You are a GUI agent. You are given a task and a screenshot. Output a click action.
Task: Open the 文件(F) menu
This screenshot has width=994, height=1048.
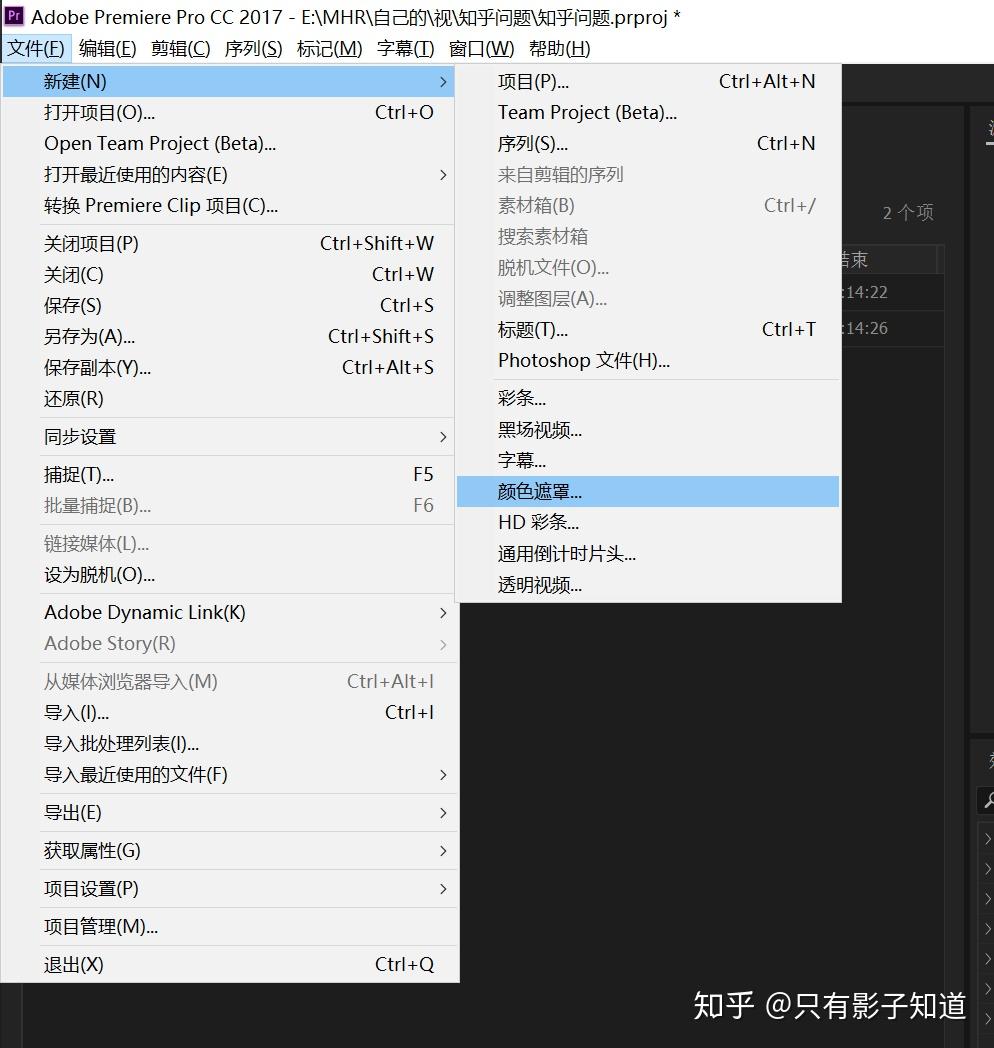point(35,49)
